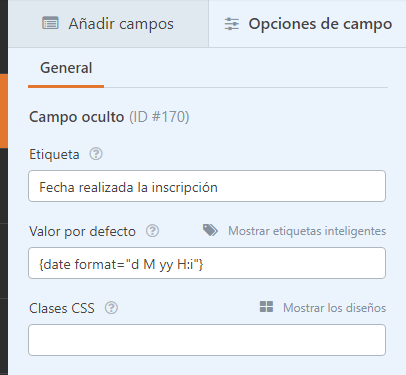Open the General sub-tab
The width and height of the screenshot is (406, 375).
pos(66,68)
